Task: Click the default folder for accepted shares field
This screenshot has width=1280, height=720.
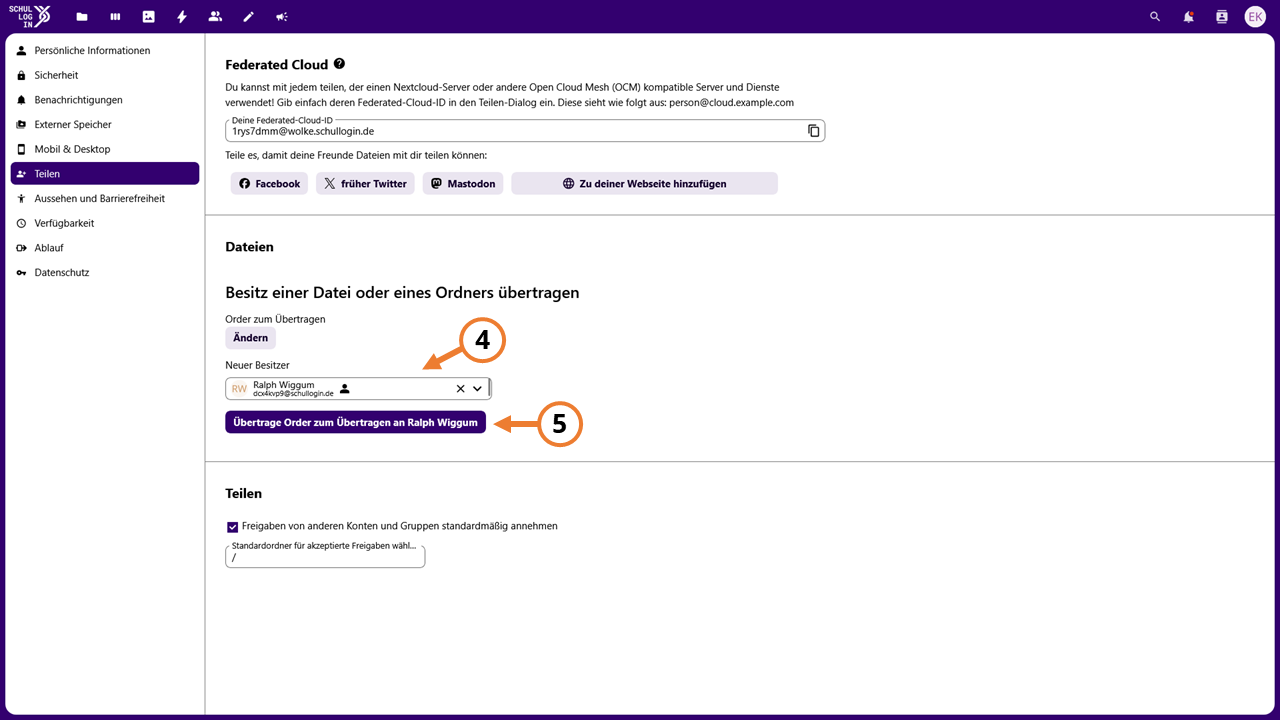Action: tap(325, 557)
